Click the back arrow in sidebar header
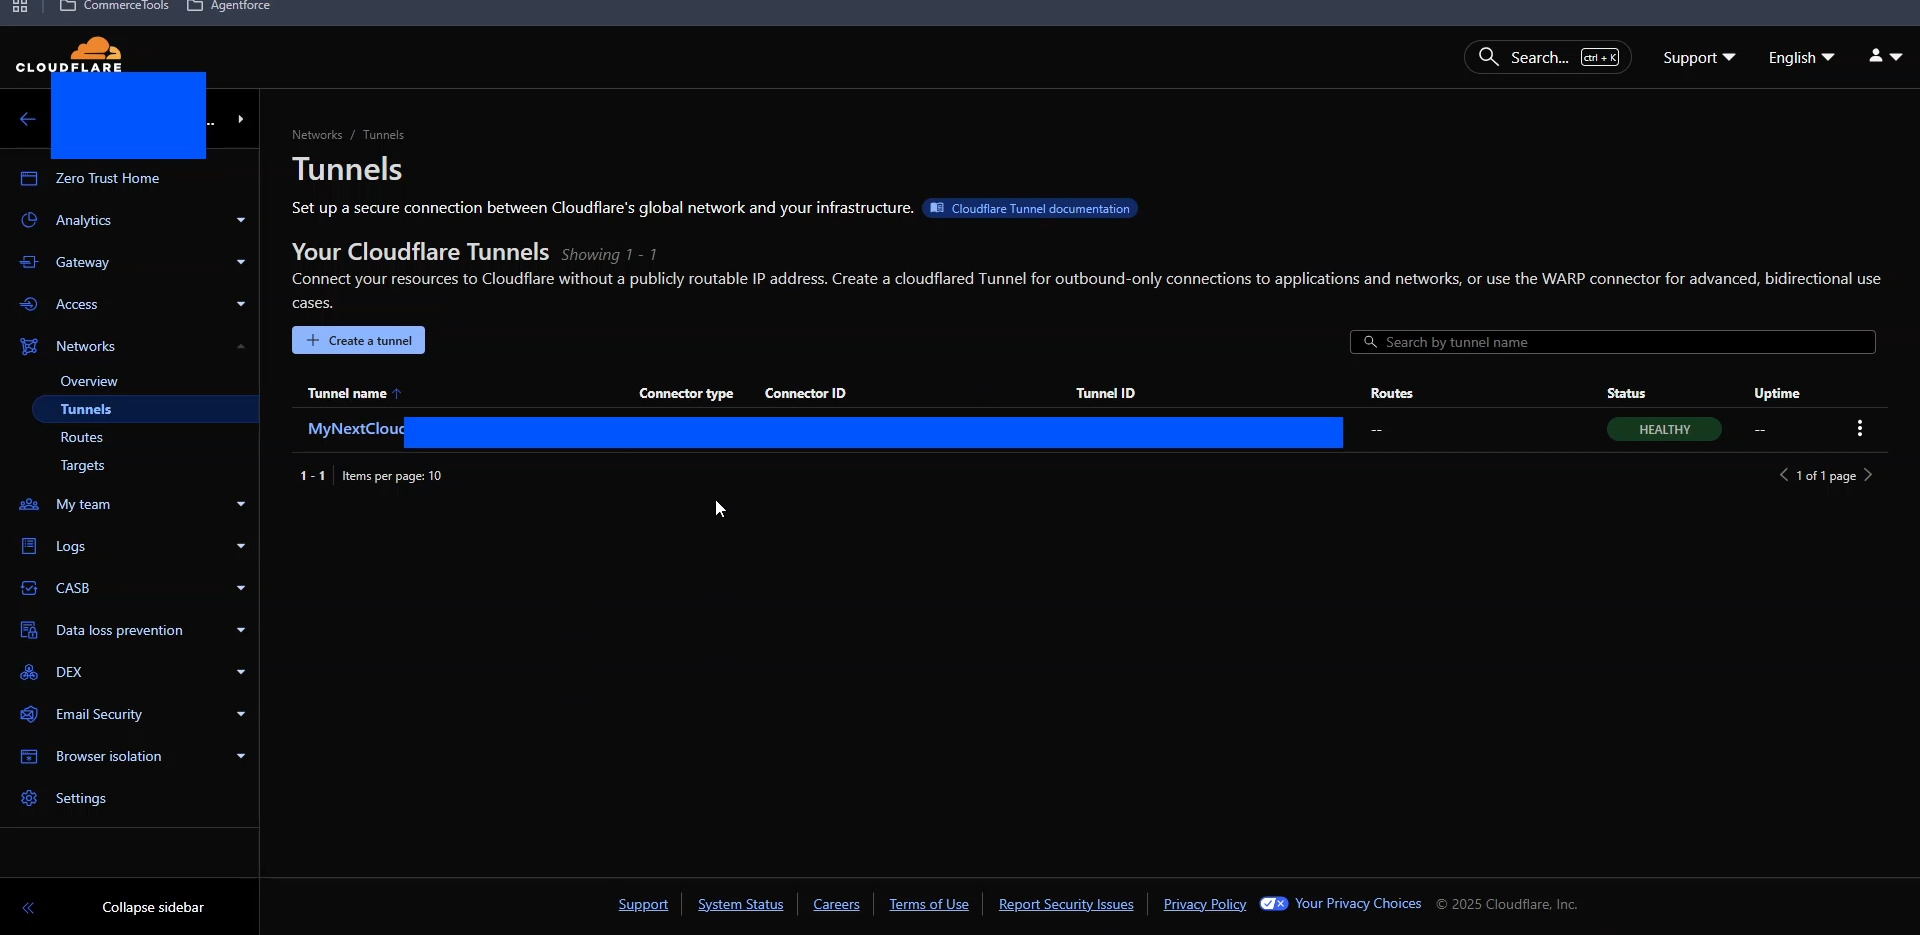Screen dimensions: 1920x935 coord(28,119)
